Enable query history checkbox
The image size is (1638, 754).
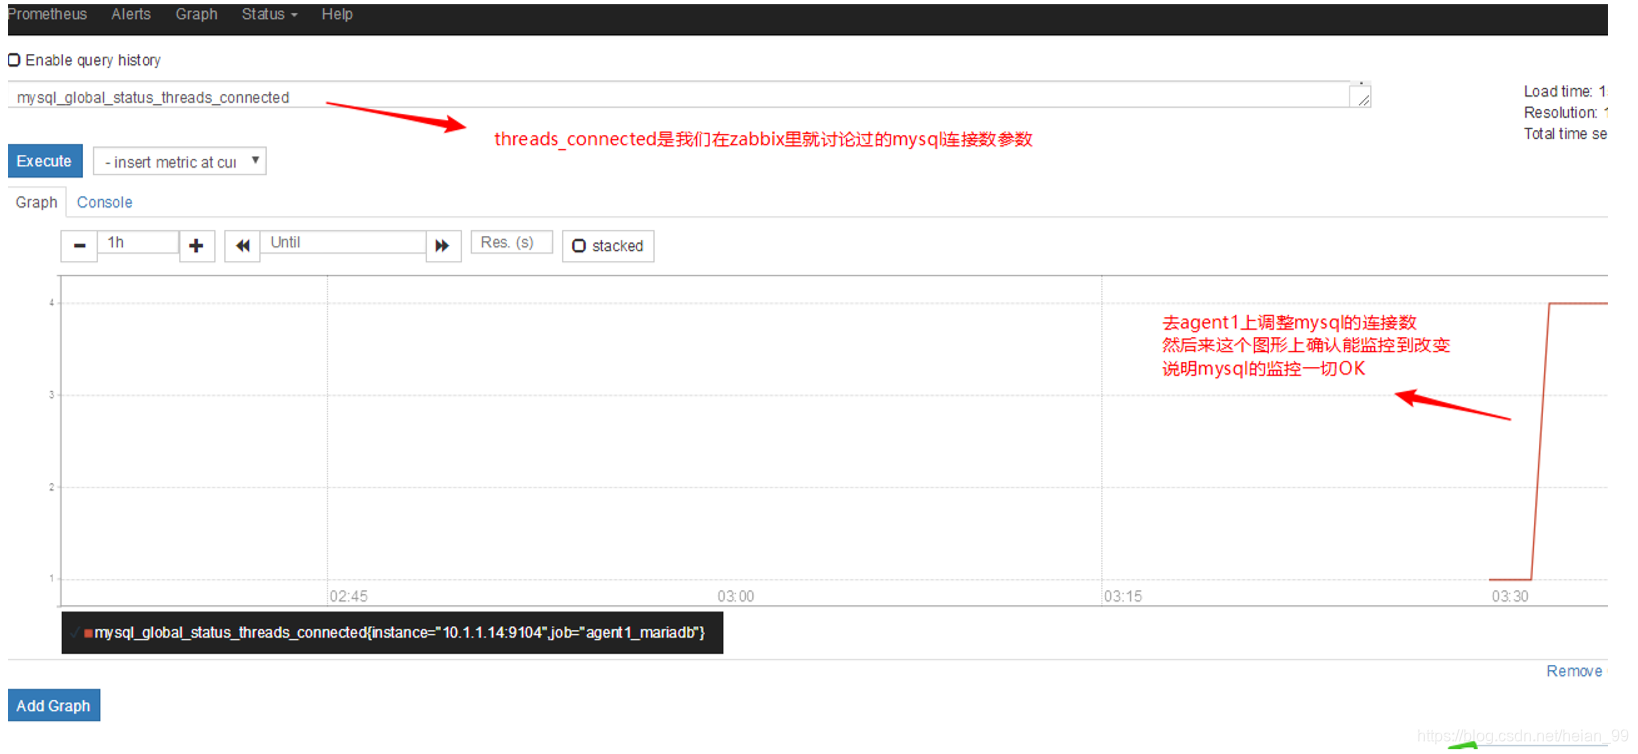coord(14,60)
